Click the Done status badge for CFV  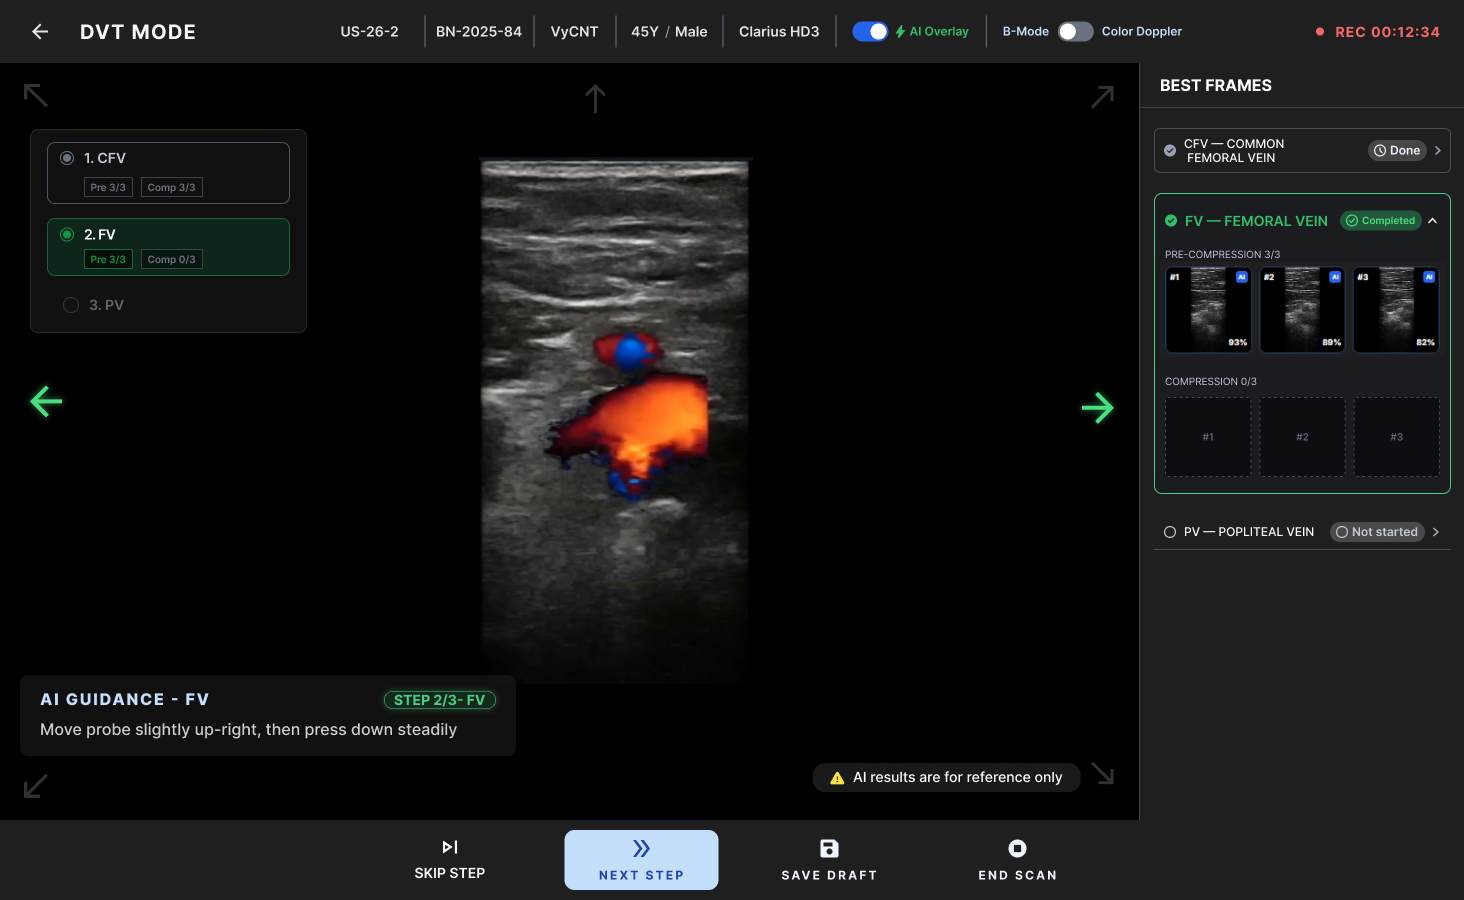1397,151
